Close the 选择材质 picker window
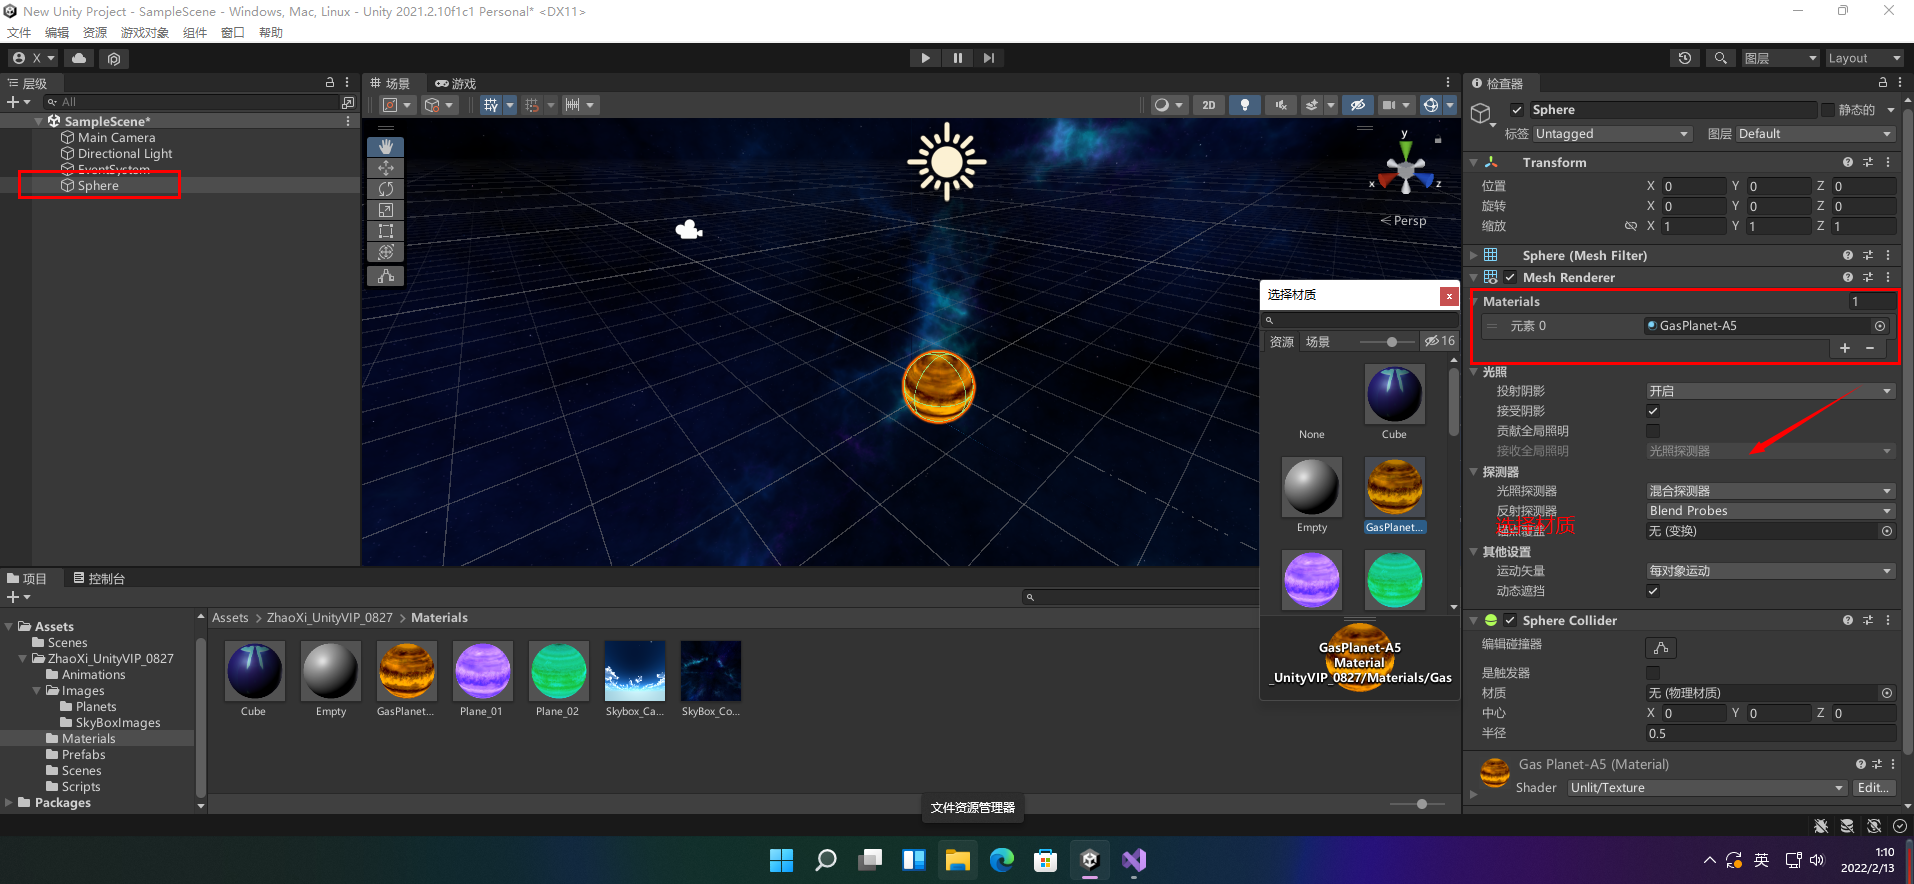Viewport: 1914px width, 884px height. (x=1448, y=296)
